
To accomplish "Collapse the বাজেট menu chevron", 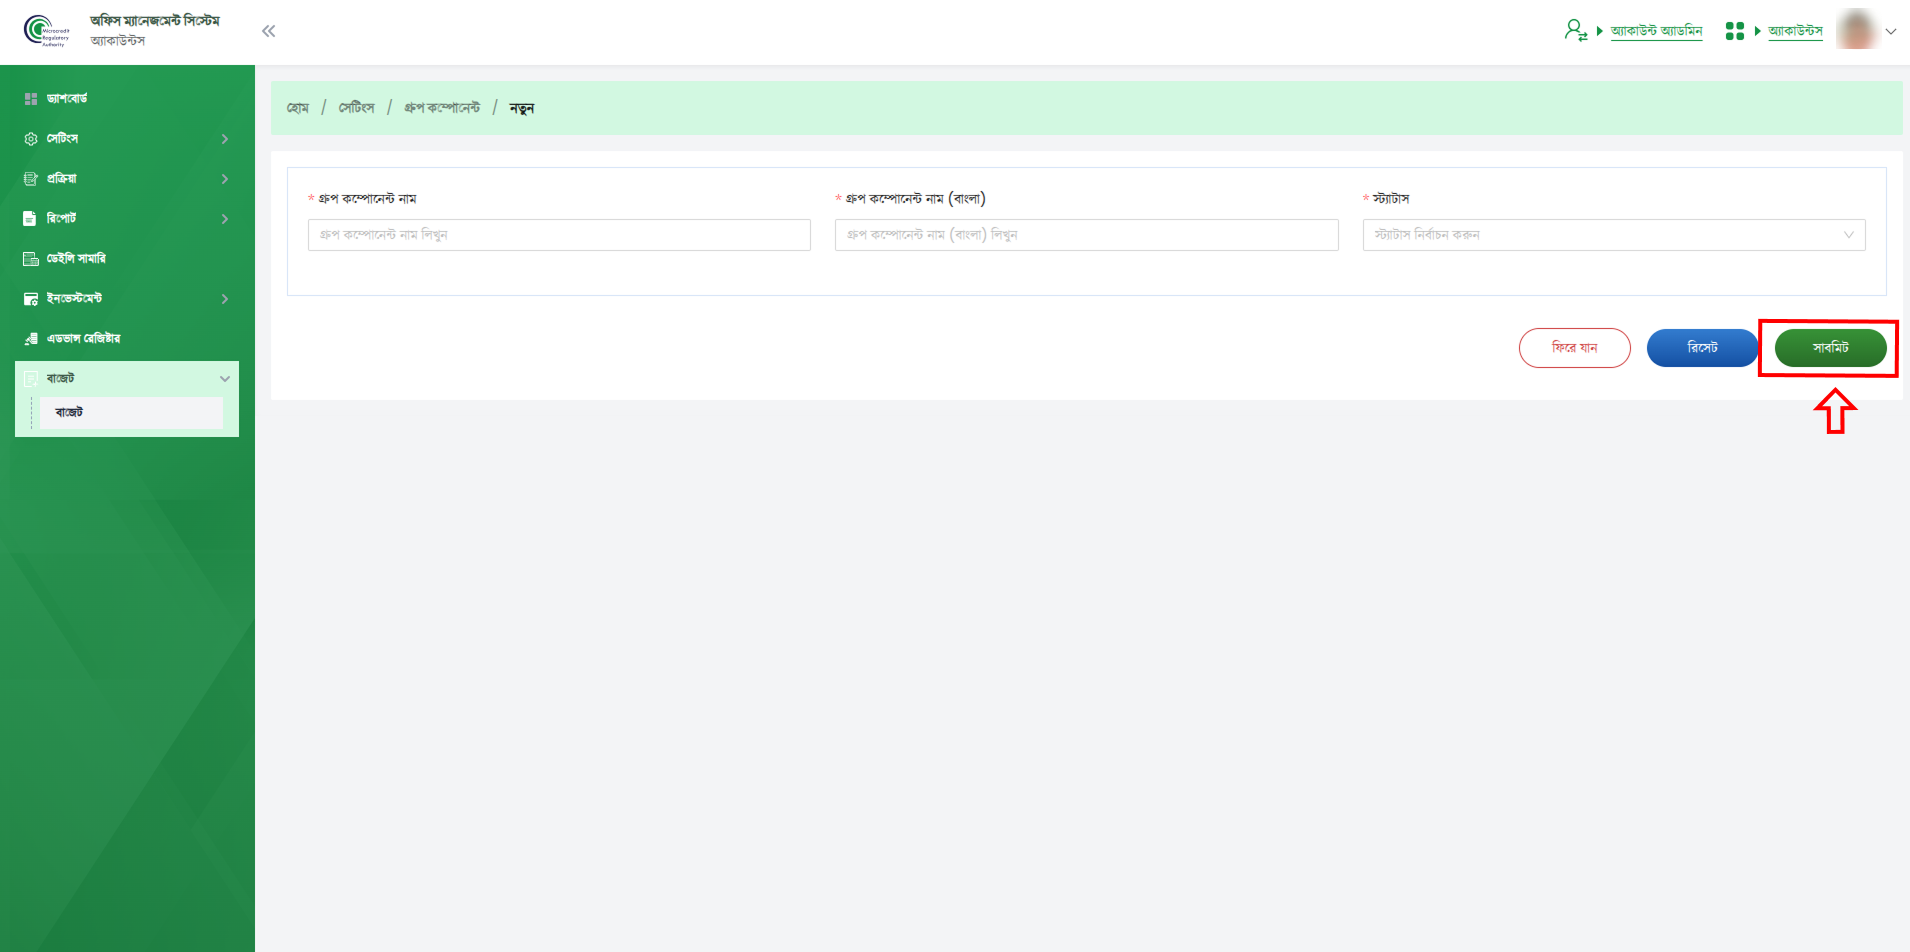I will (225, 379).
